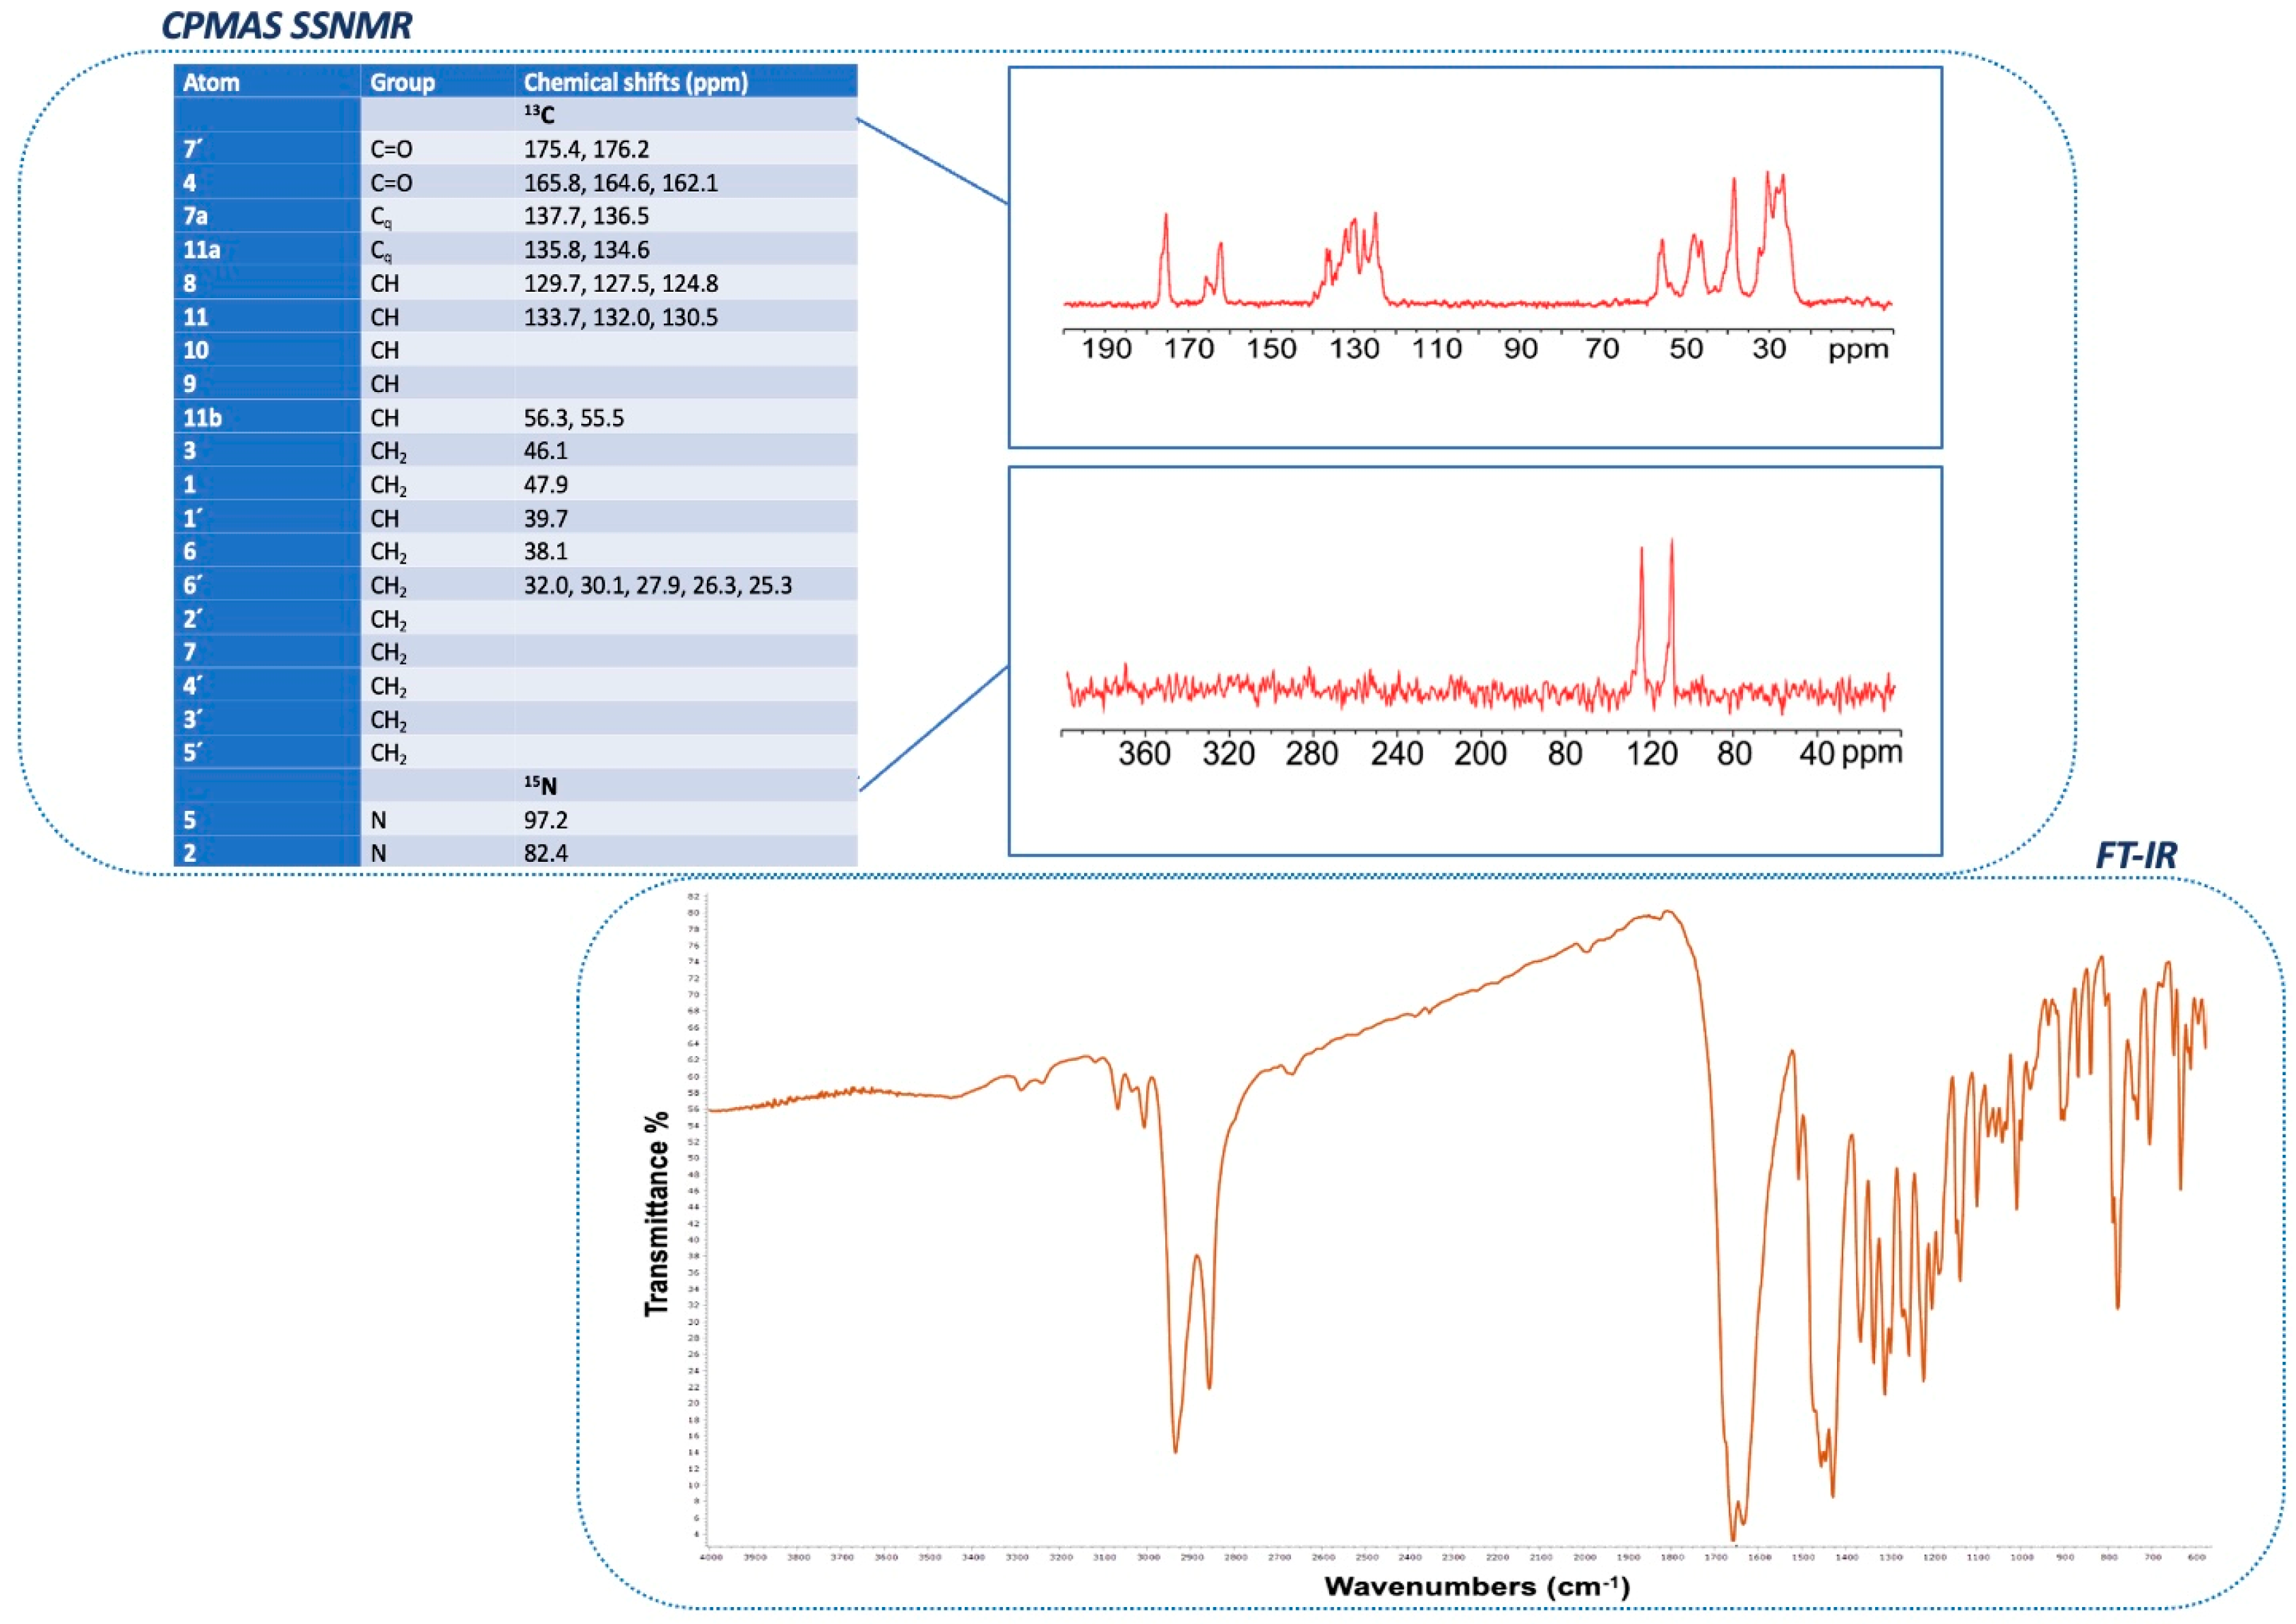Click the CPMAS SSNMR heading

(x=286, y=25)
